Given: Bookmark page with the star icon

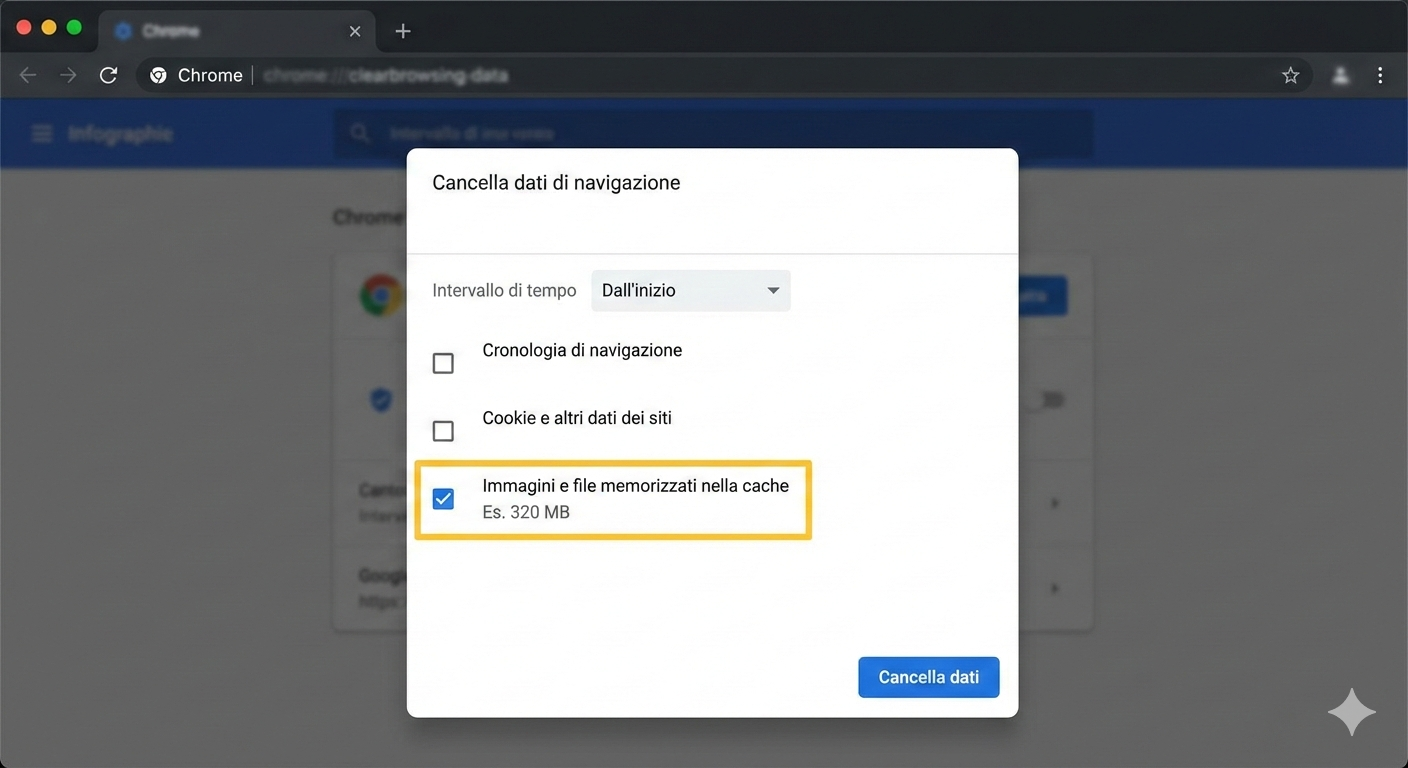Looking at the screenshot, I should click(x=1291, y=75).
